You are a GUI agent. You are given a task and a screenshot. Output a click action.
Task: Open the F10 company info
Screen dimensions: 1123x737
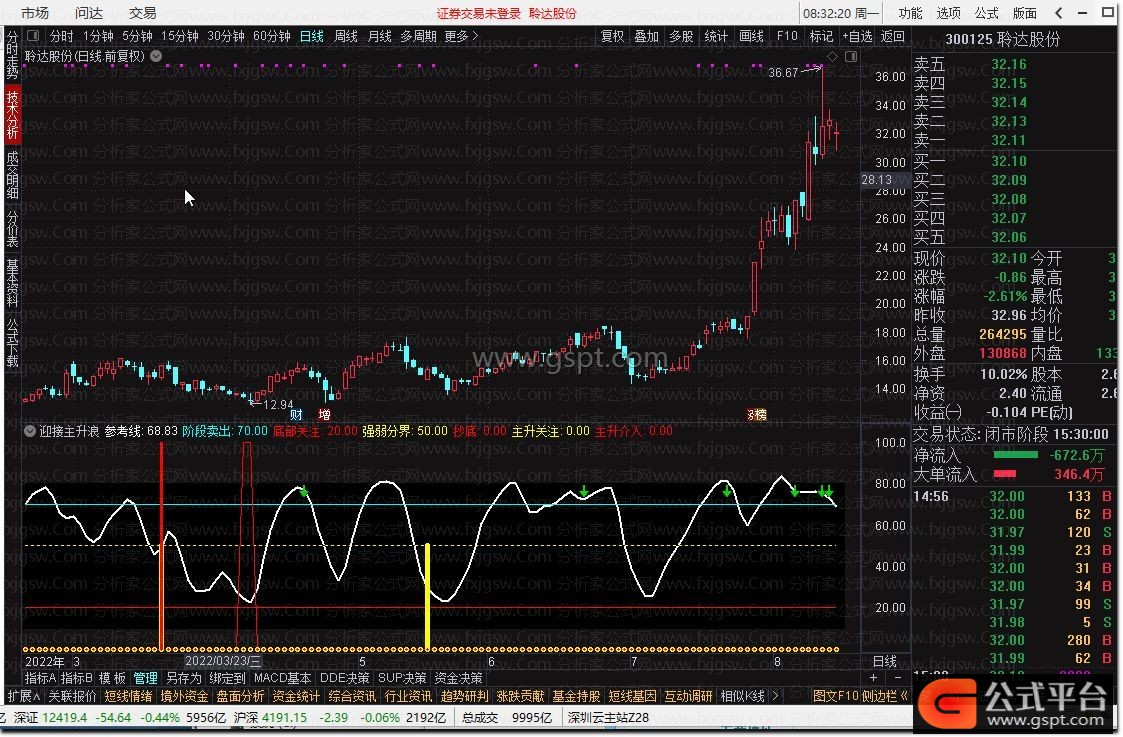(x=787, y=36)
